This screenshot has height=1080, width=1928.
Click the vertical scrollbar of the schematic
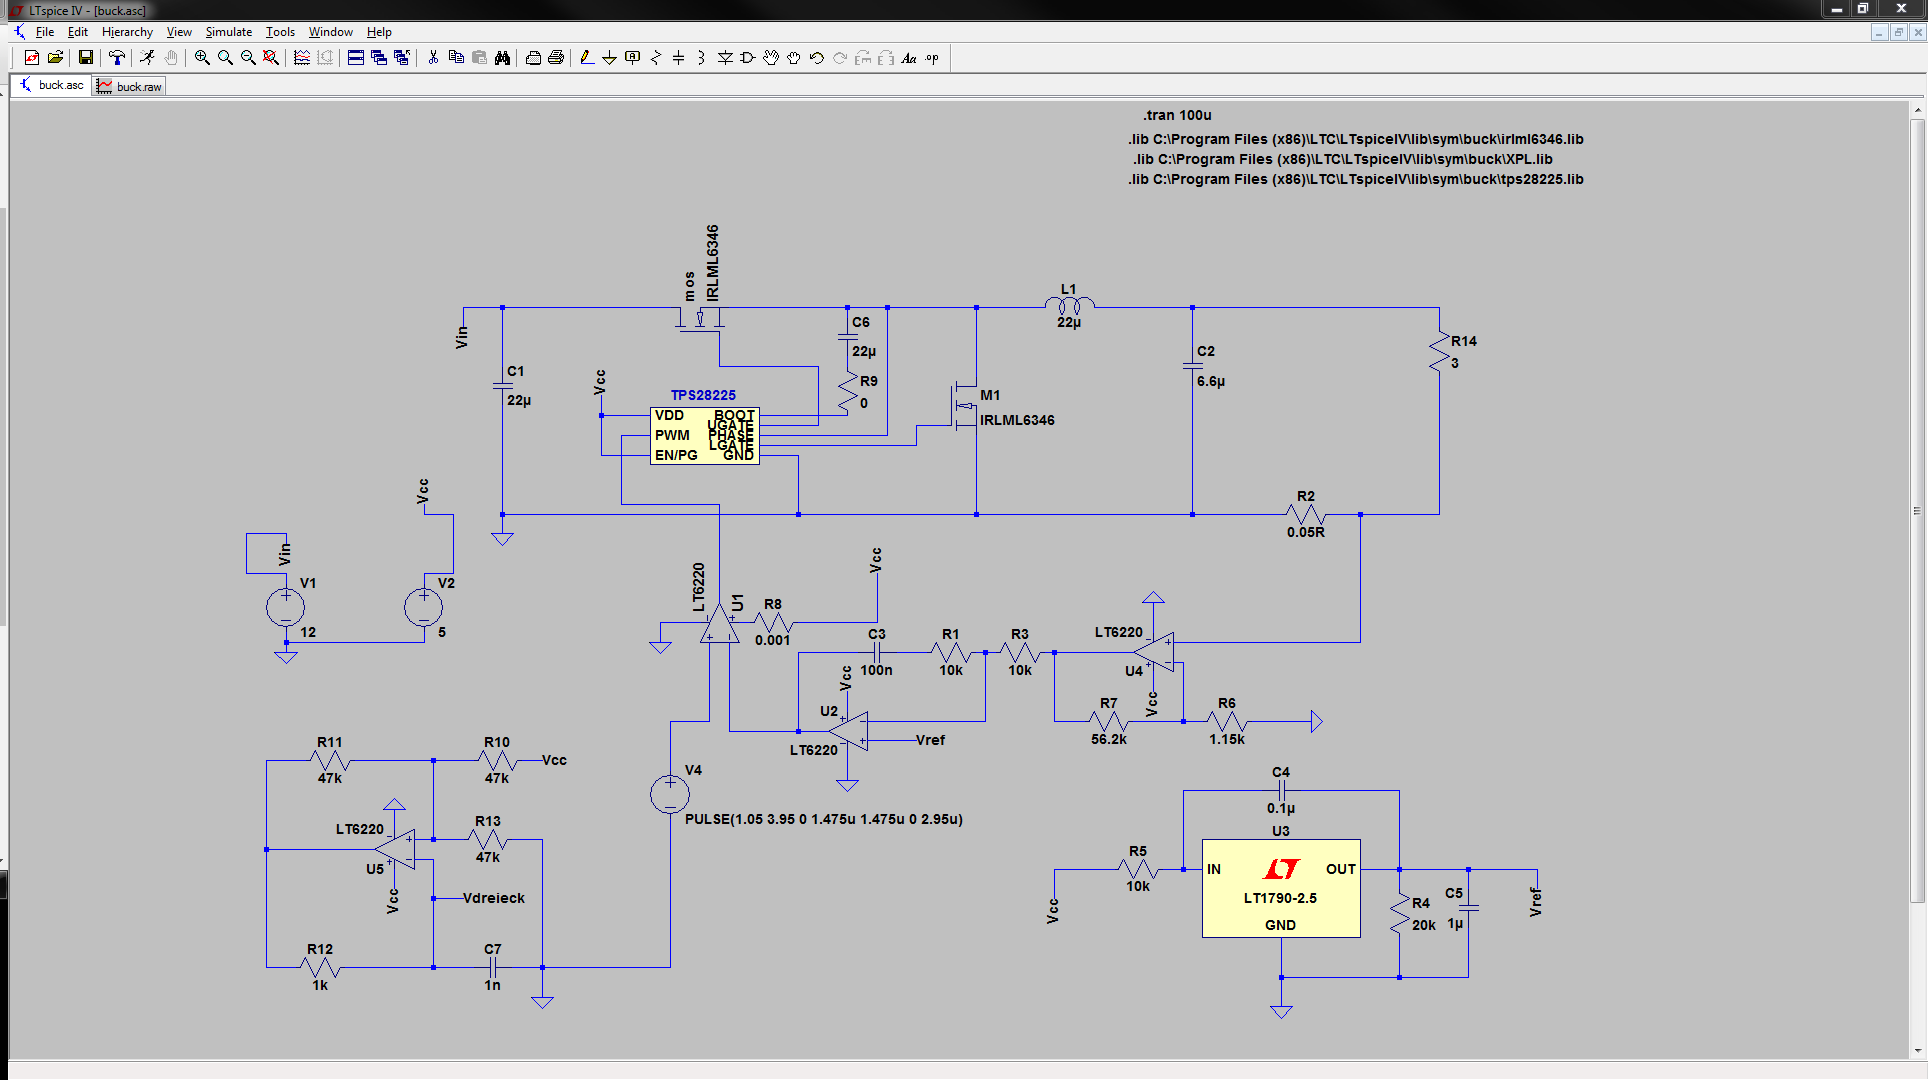point(1917,510)
